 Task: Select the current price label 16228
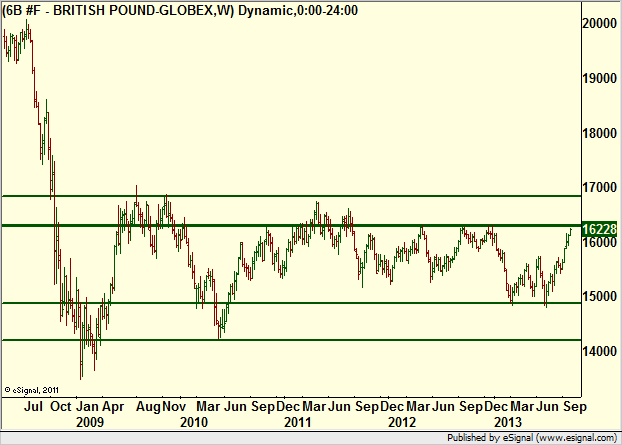pyautogui.click(x=599, y=229)
